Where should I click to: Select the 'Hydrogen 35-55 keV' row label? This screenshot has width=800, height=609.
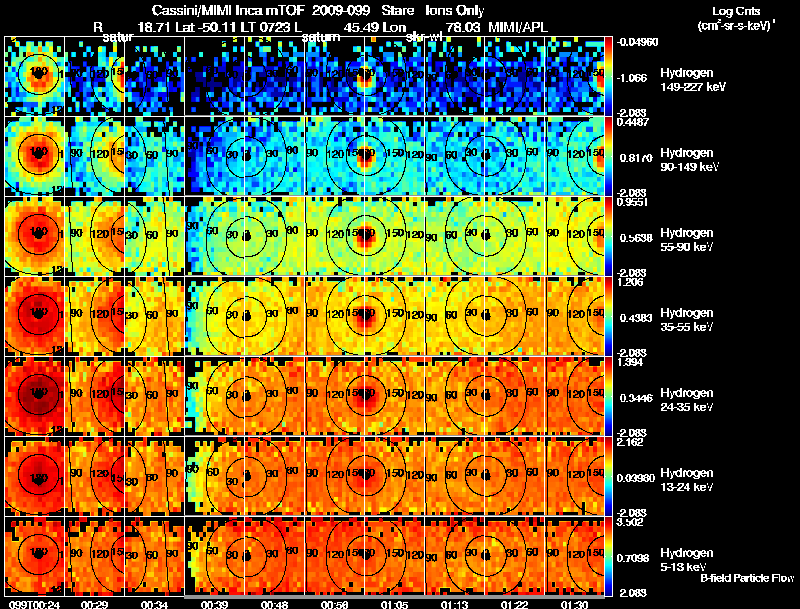click(687, 320)
